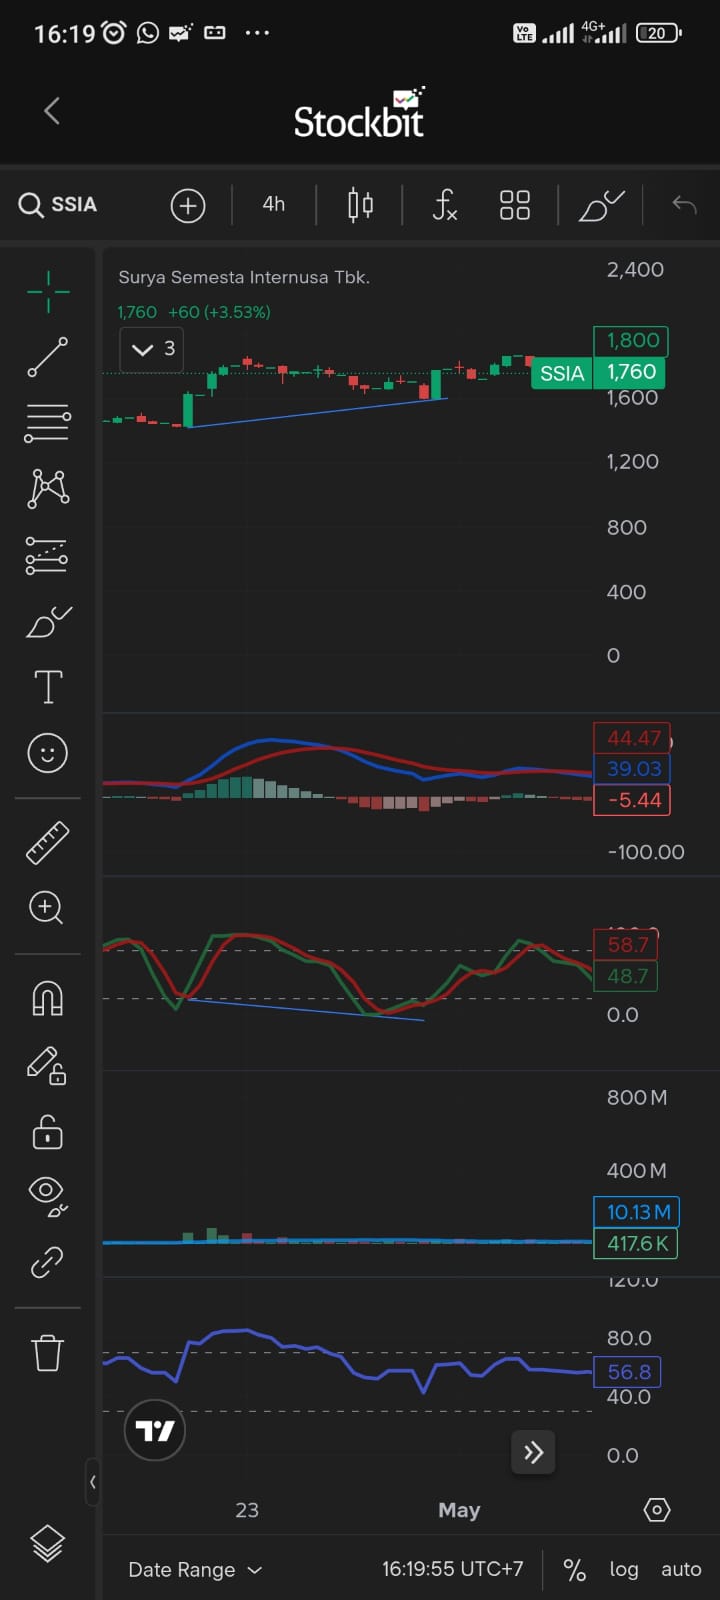Click MACD value 44.47 label
Screen dimensions: 720x1600
[x=632, y=739]
